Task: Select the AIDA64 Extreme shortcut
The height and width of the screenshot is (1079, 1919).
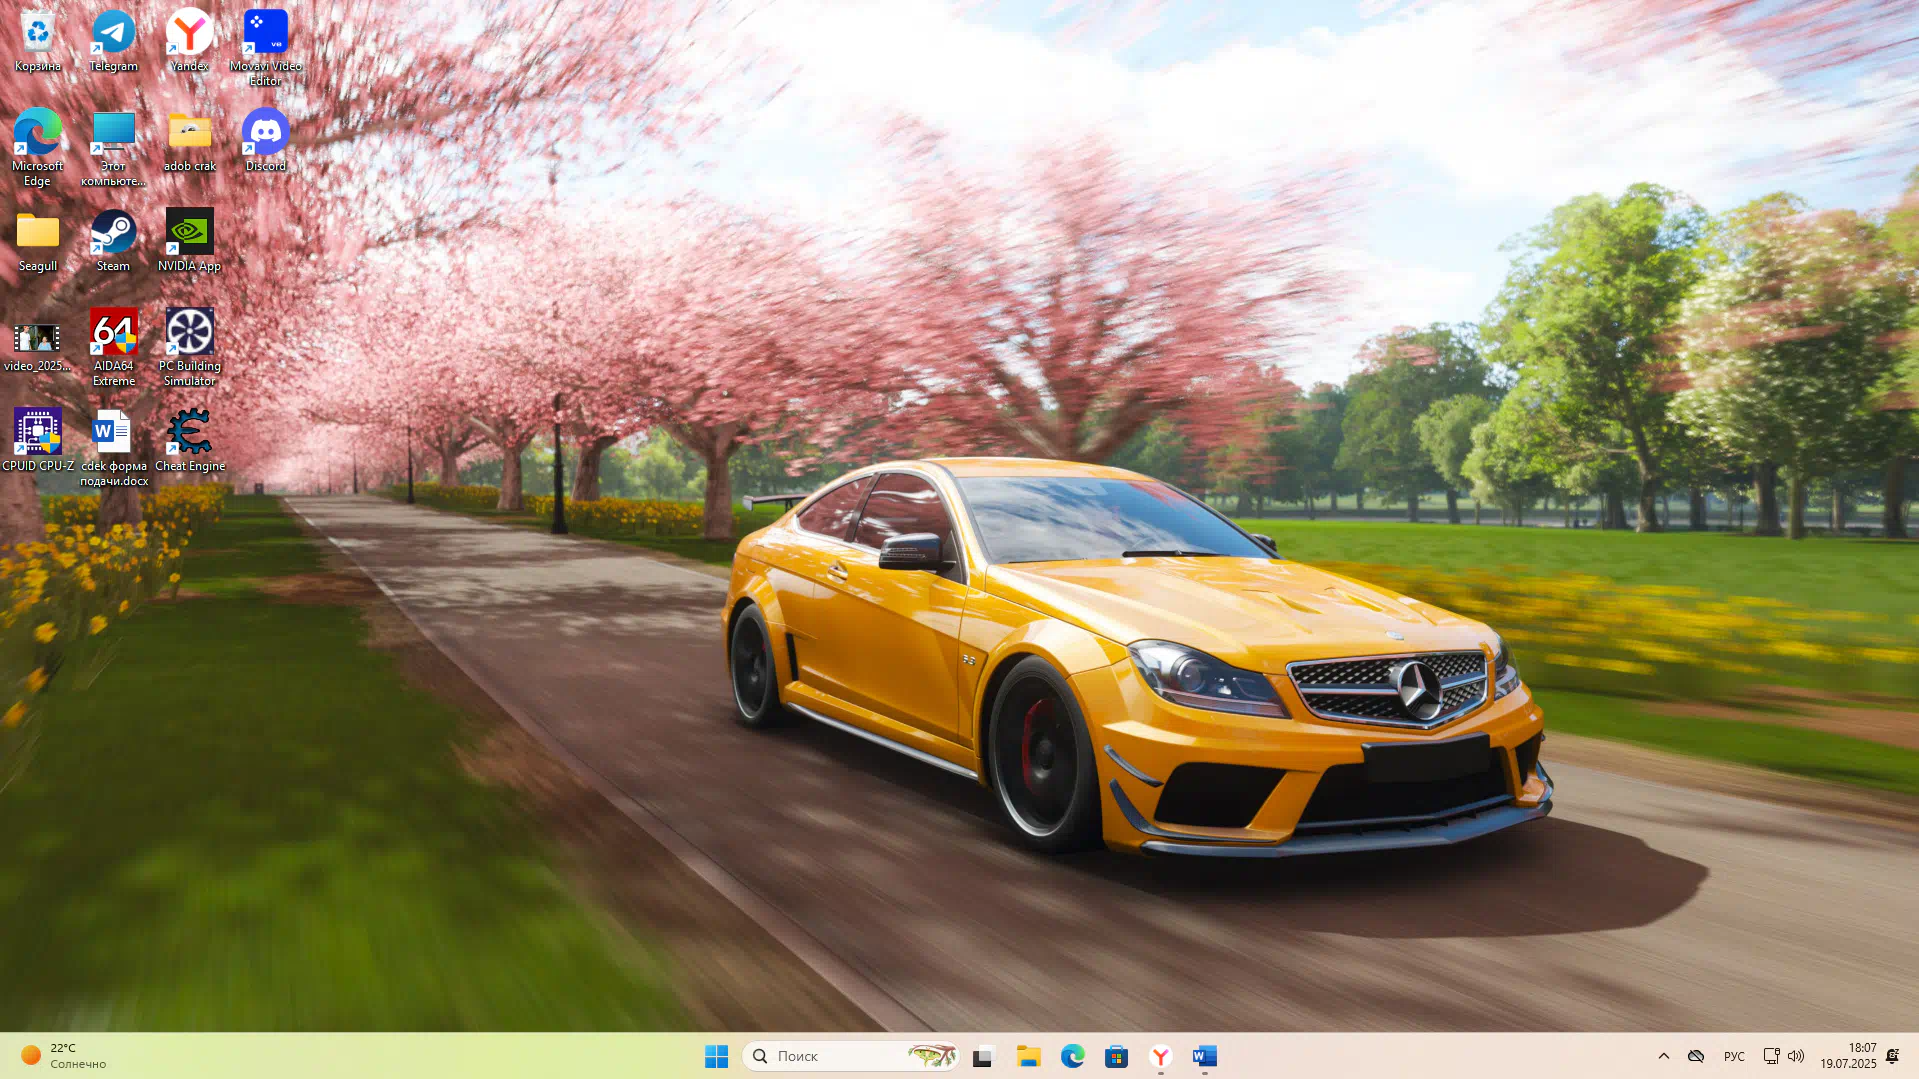Action: pos(113,347)
